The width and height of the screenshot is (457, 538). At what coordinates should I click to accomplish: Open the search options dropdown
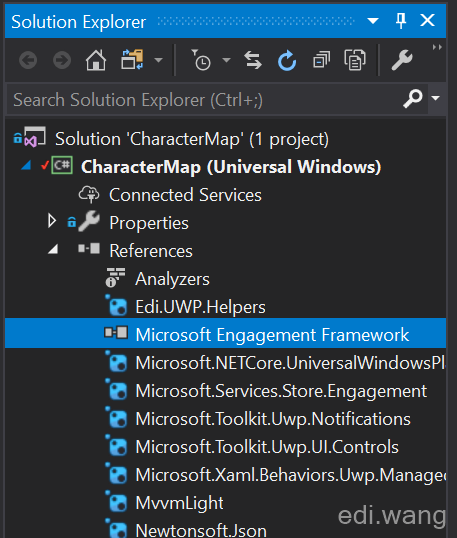[435, 98]
